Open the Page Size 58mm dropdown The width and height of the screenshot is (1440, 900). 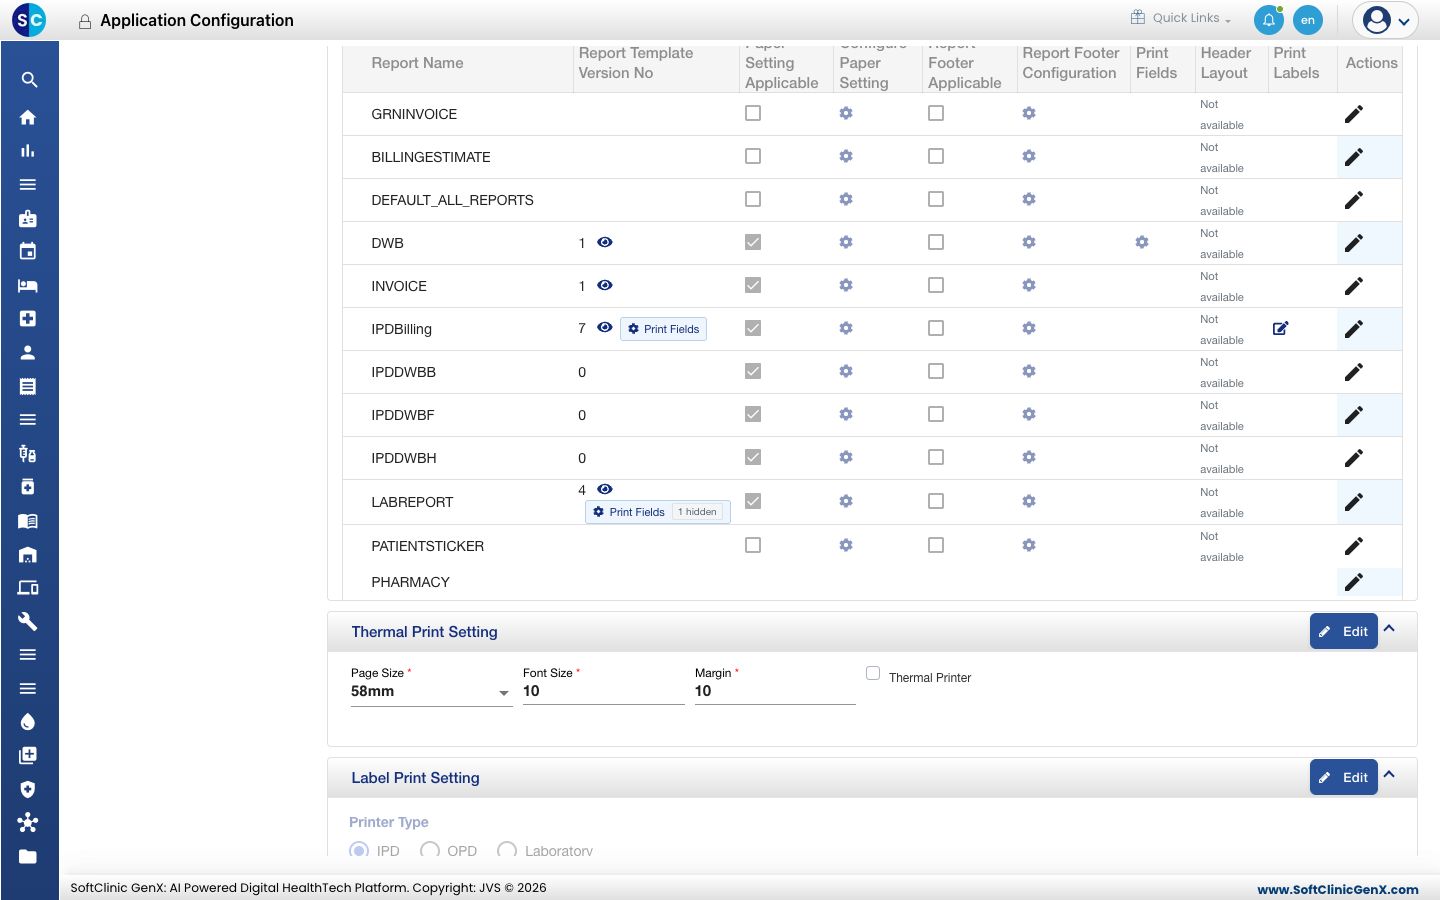point(431,692)
